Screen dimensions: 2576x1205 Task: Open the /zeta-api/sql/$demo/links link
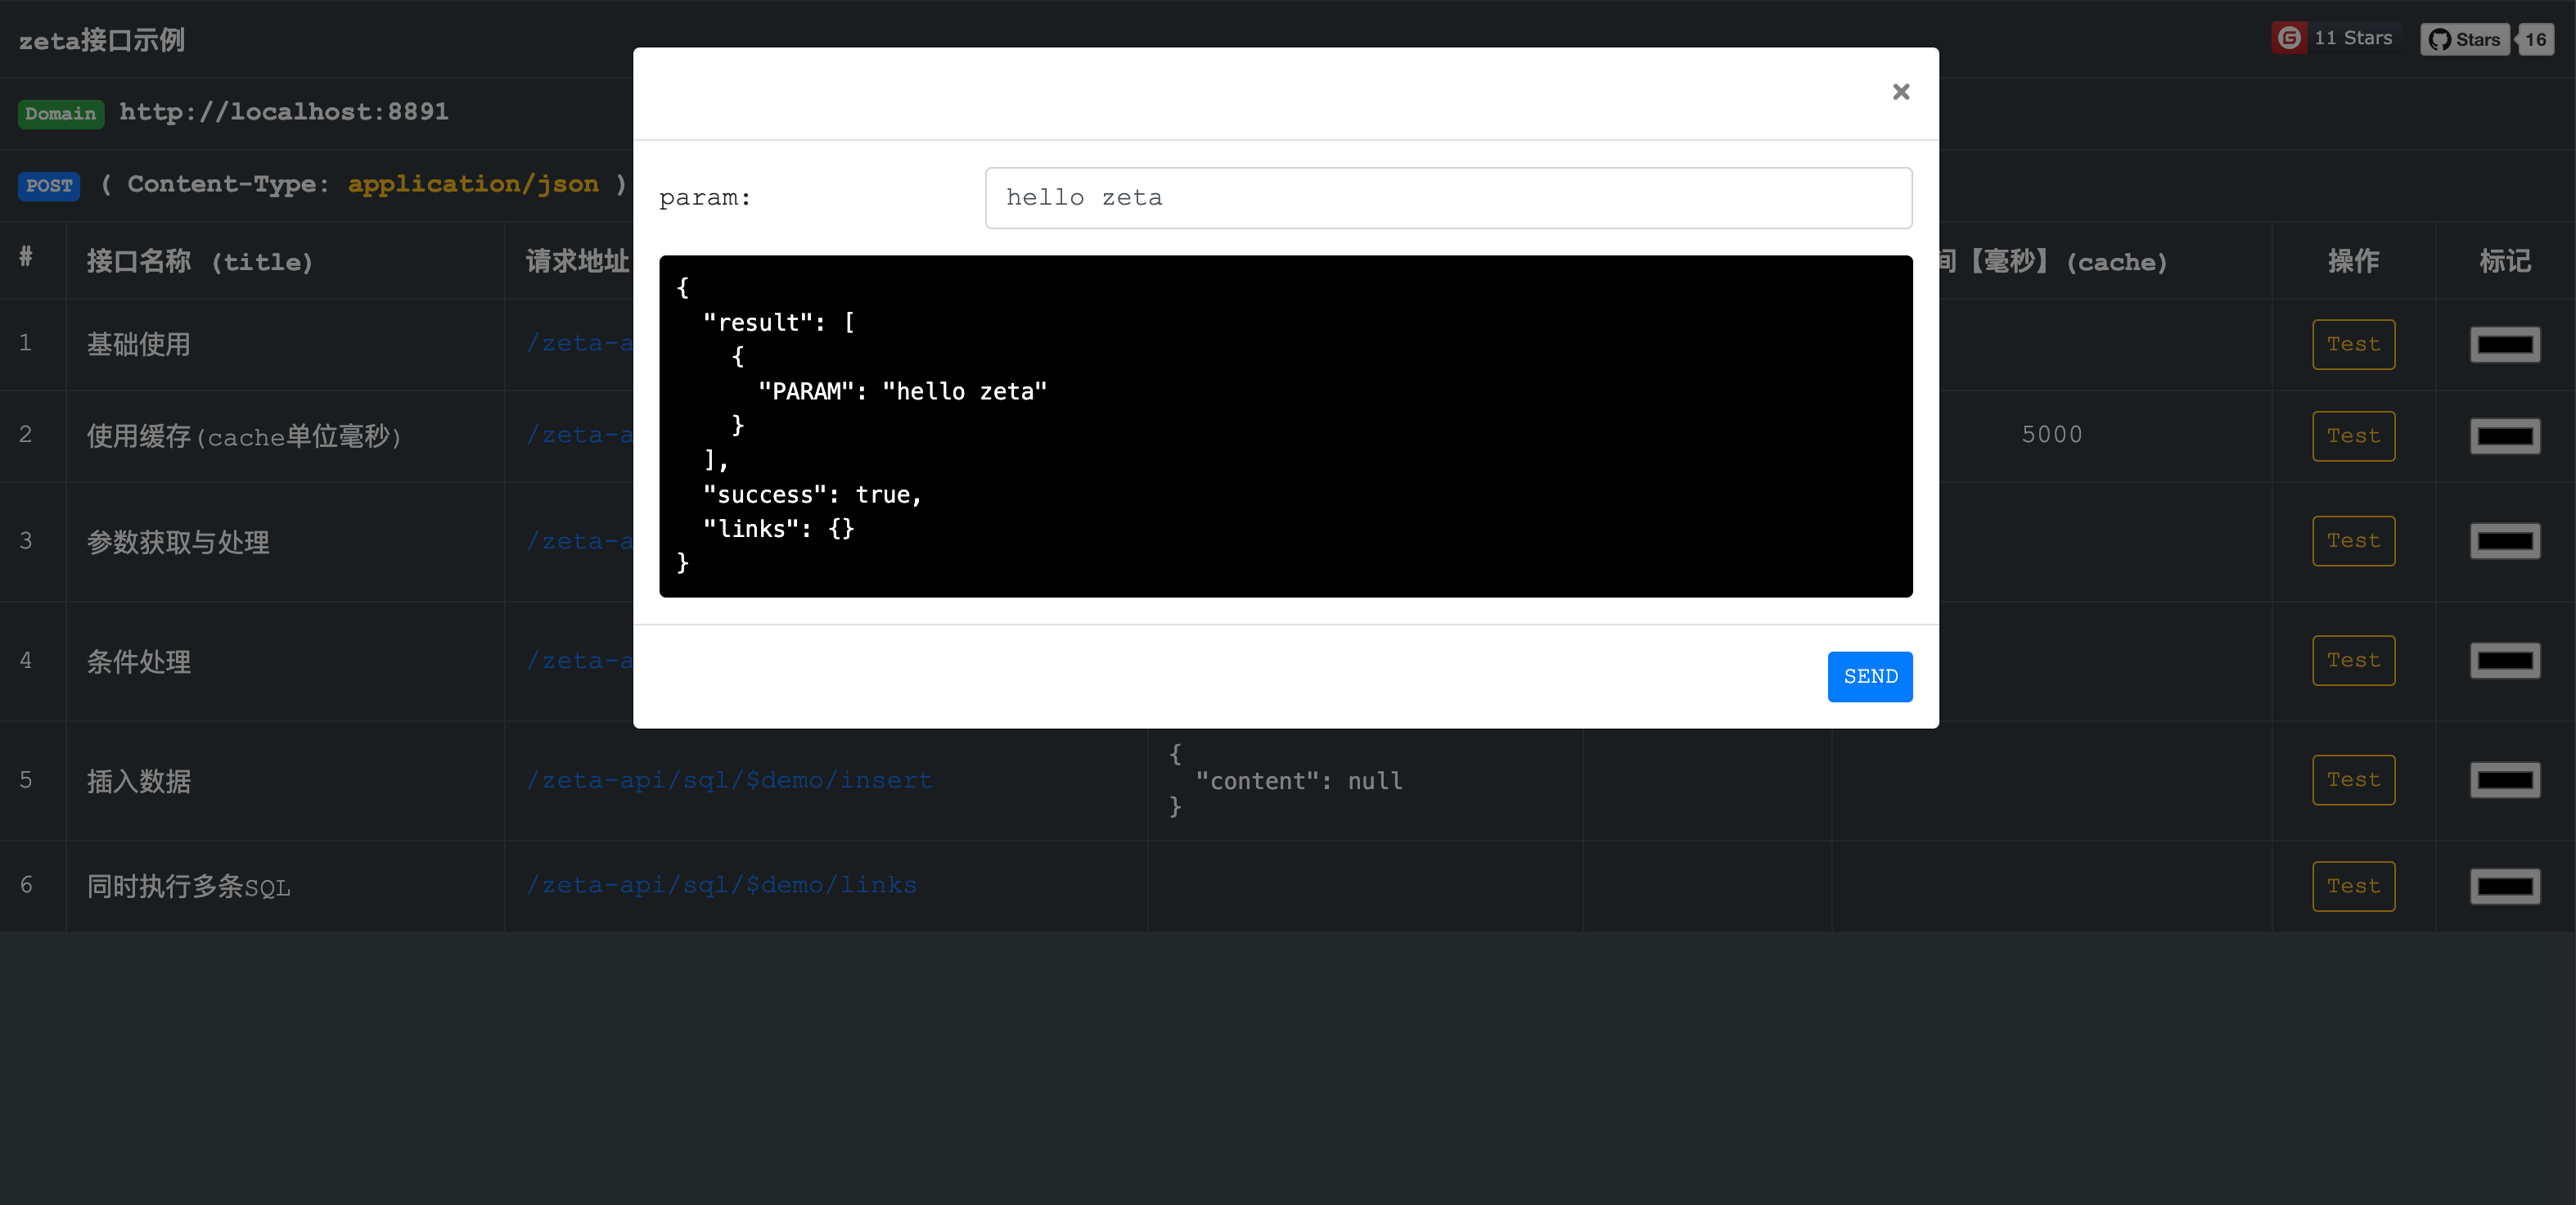point(721,885)
